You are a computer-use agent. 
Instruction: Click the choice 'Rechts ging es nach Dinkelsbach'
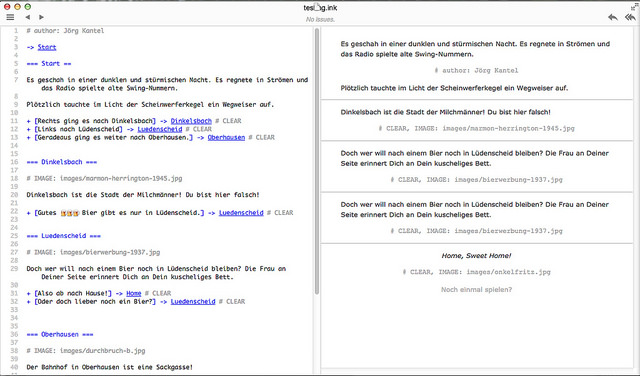point(95,121)
